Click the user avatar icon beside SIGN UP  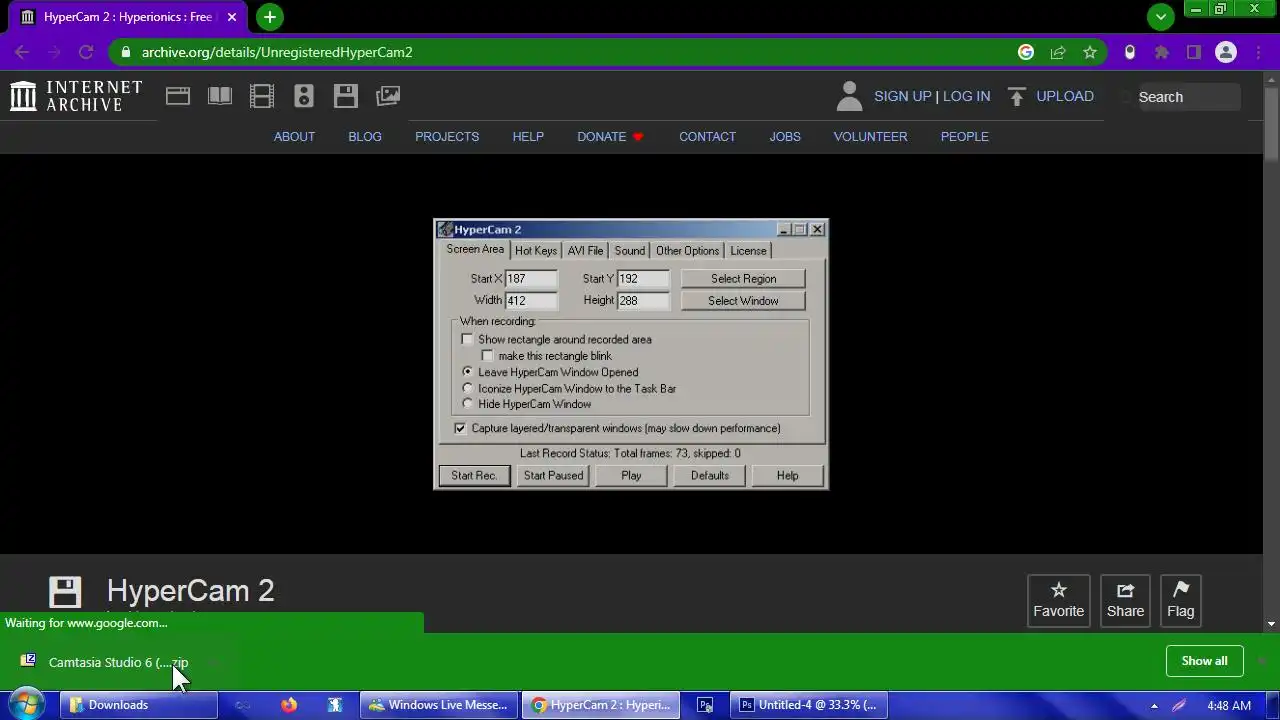click(849, 96)
